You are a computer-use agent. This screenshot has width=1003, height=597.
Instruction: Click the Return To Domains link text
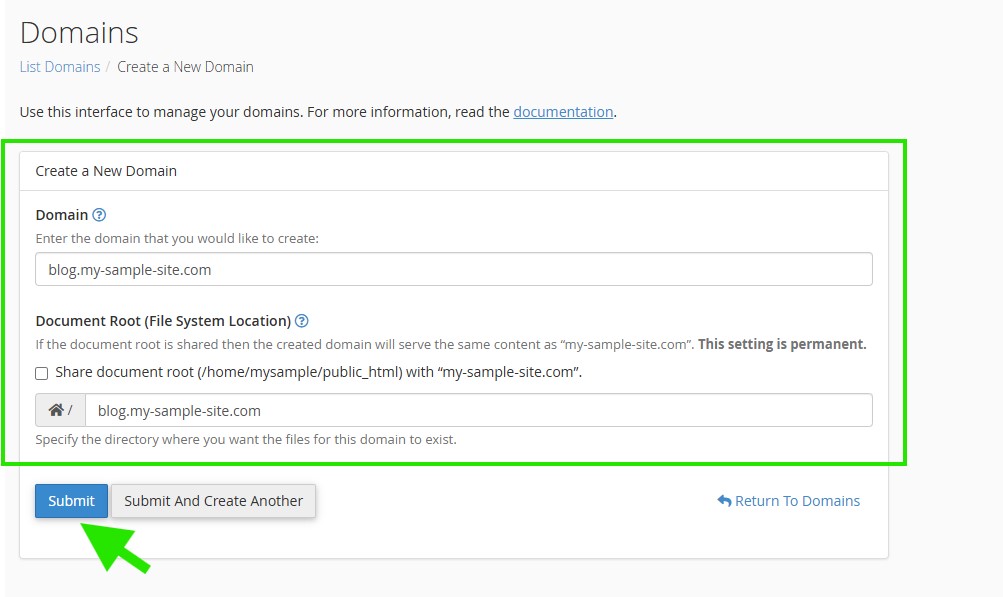797,501
